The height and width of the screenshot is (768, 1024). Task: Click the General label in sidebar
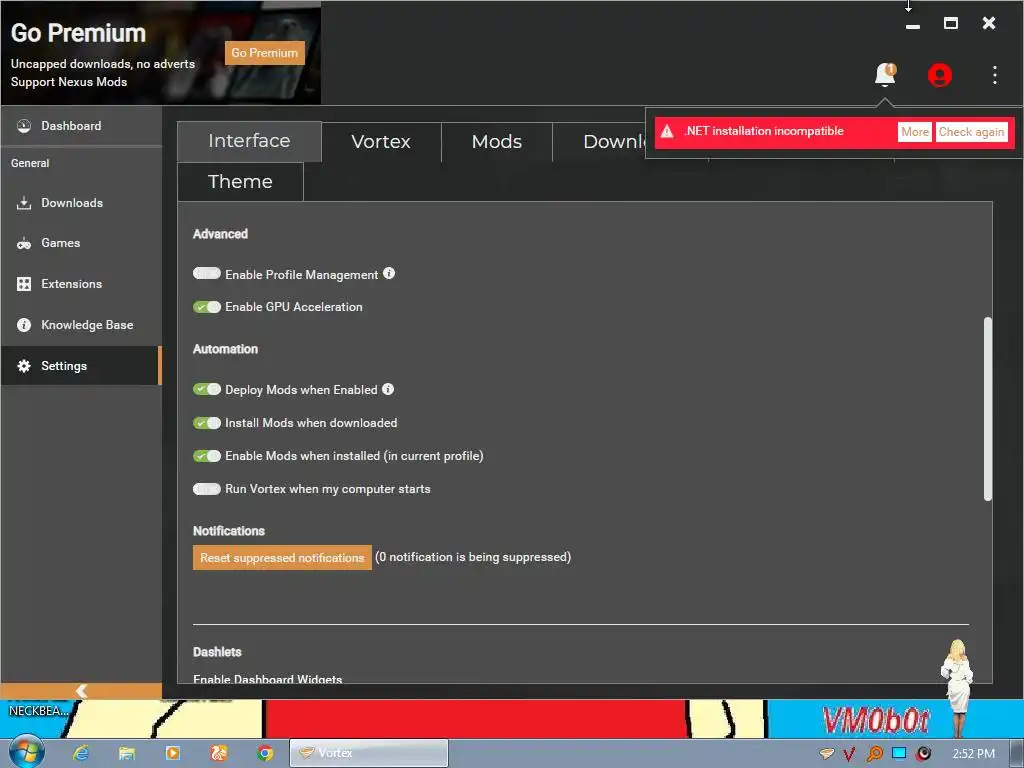(x=30, y=163)
